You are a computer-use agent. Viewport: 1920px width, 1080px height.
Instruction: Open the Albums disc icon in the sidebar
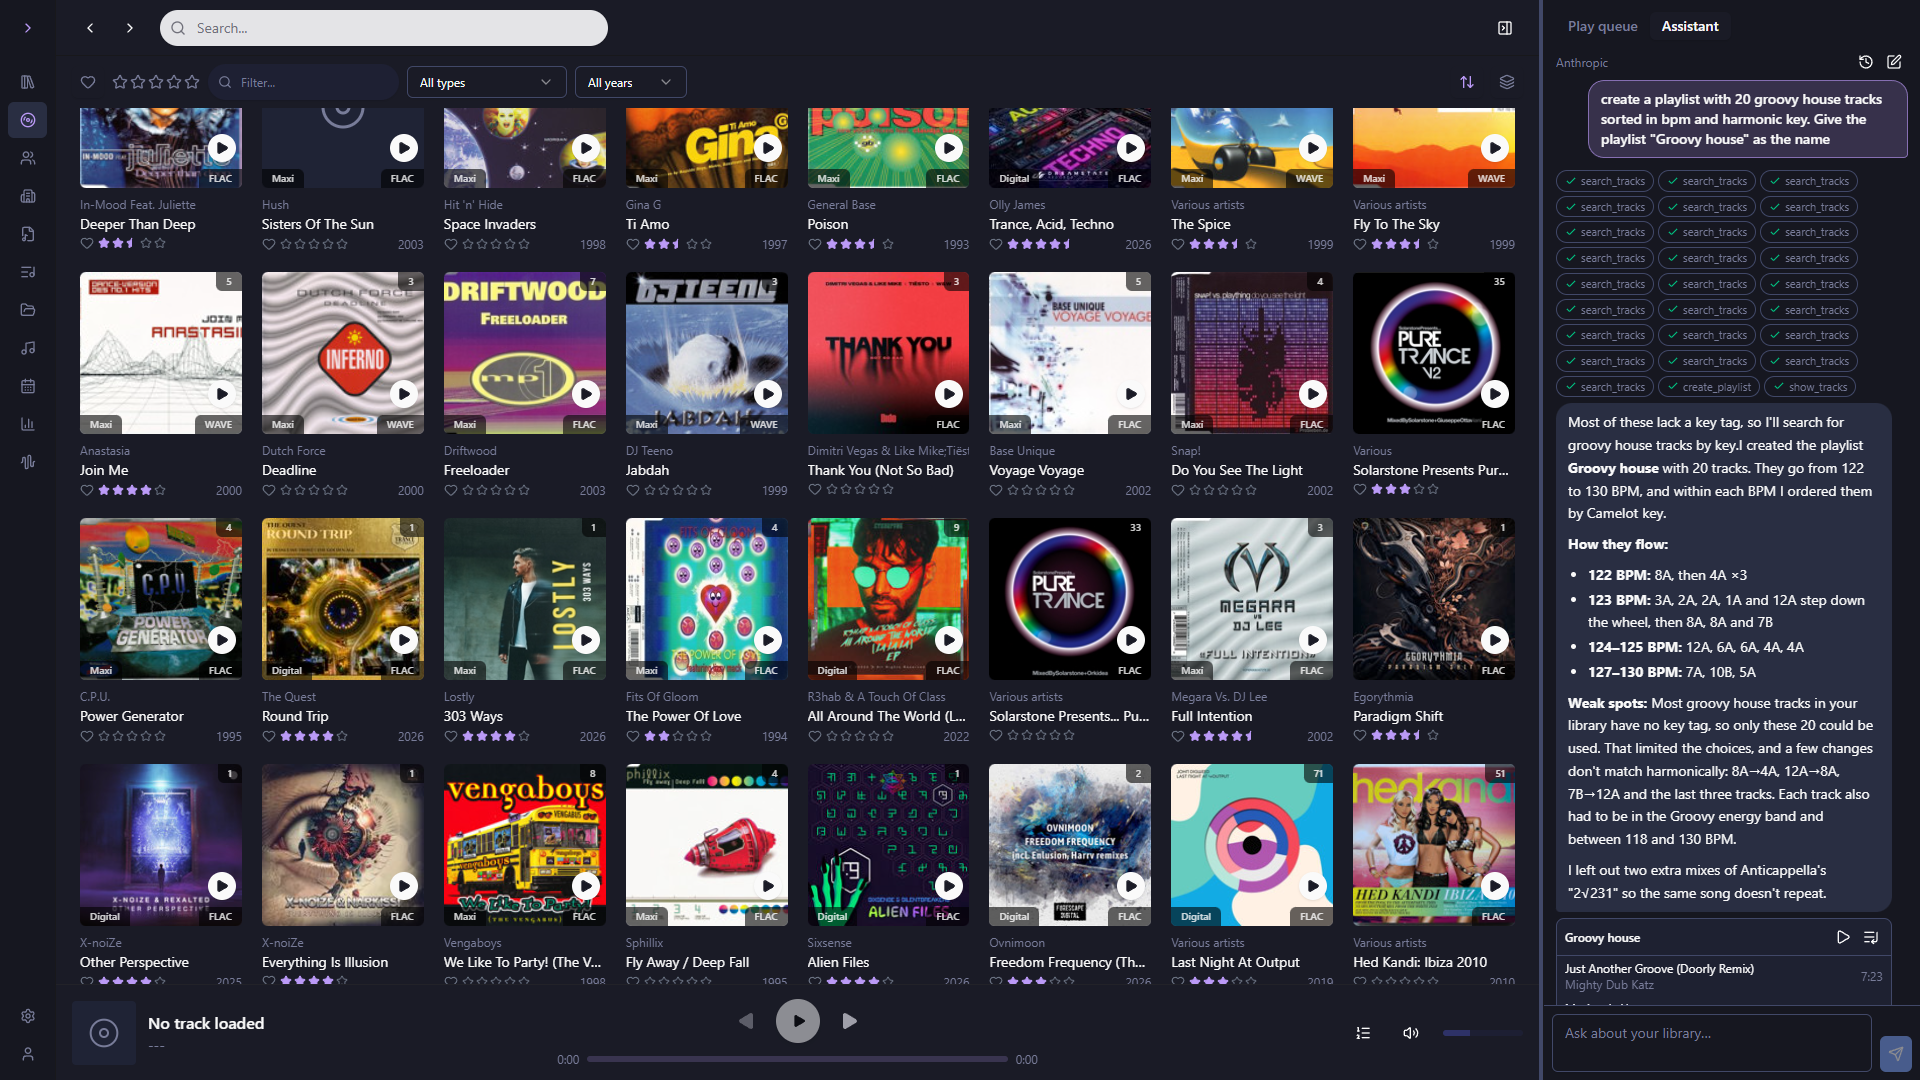tap(28, 120)
